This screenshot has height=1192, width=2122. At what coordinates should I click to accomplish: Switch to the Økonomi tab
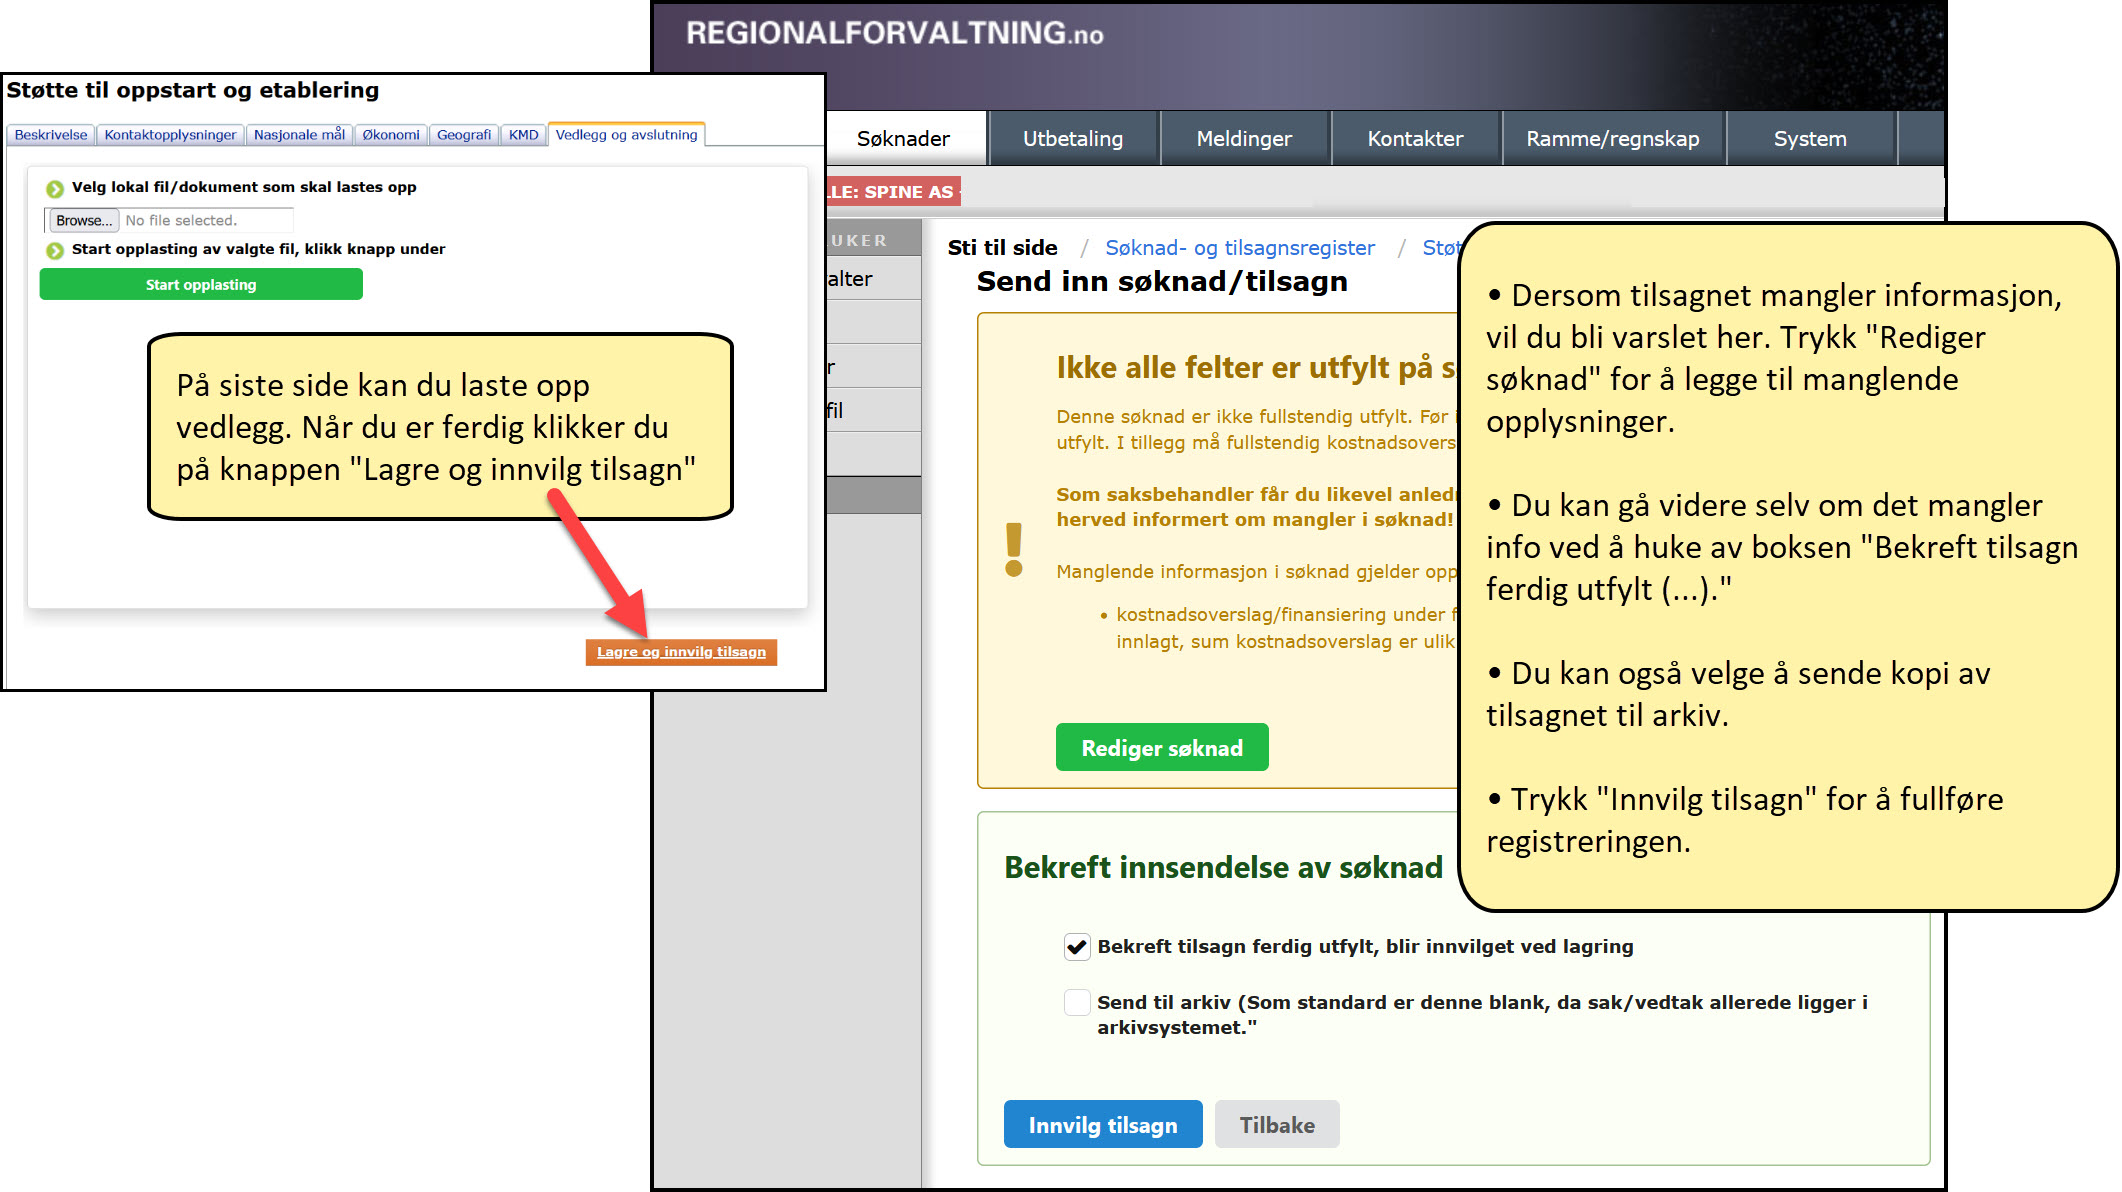click(390, 135)
